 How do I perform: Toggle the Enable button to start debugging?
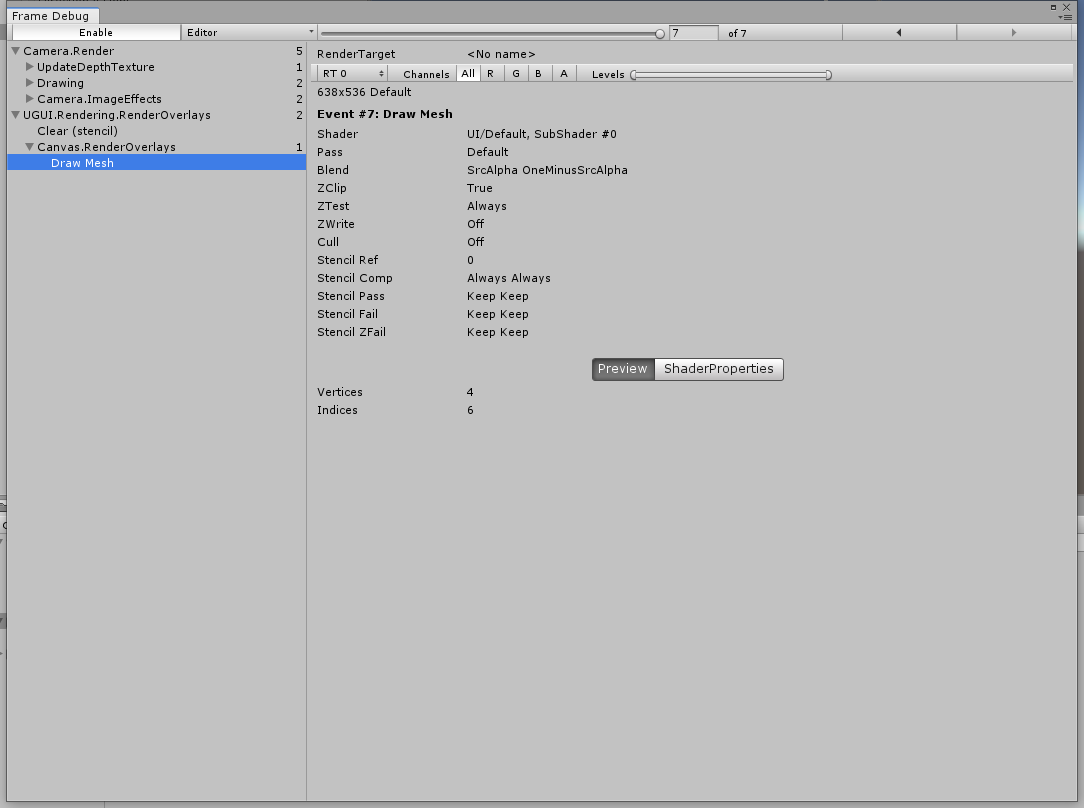tap(94, 32)
